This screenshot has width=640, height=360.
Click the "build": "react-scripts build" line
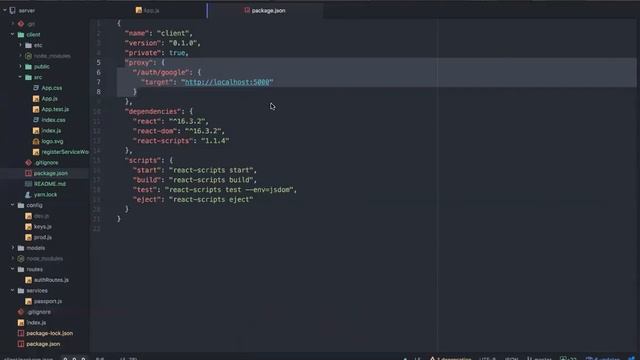pos(195,180)
